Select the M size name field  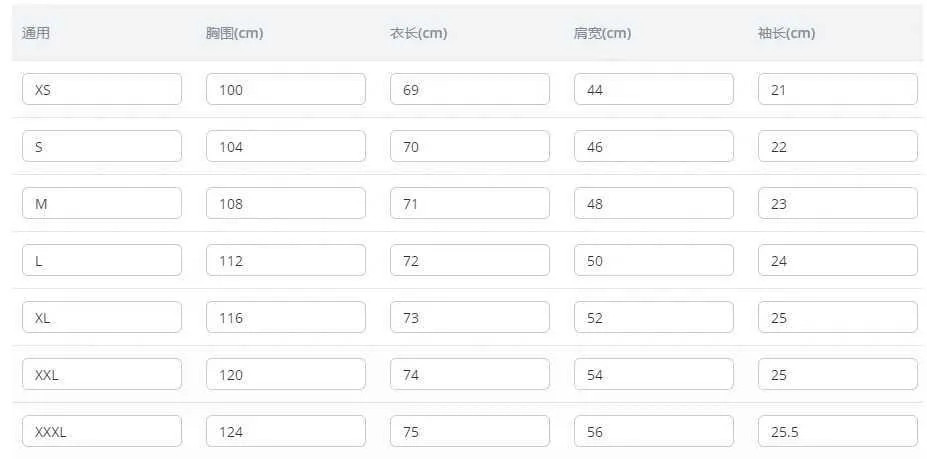[102, 203]
